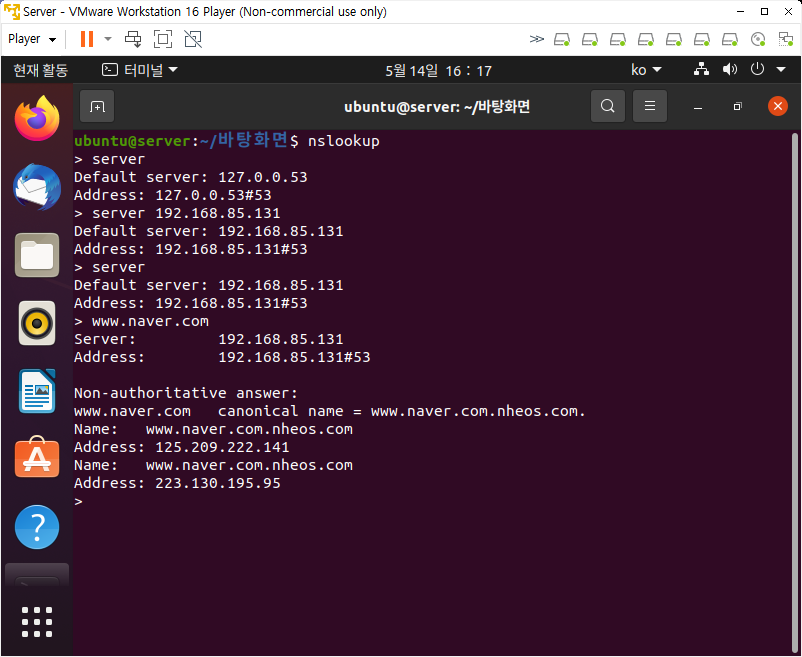Click the "nslookup" command text
Screen dimensions: 802x657
pyautogui.click(x=344, y=141)
